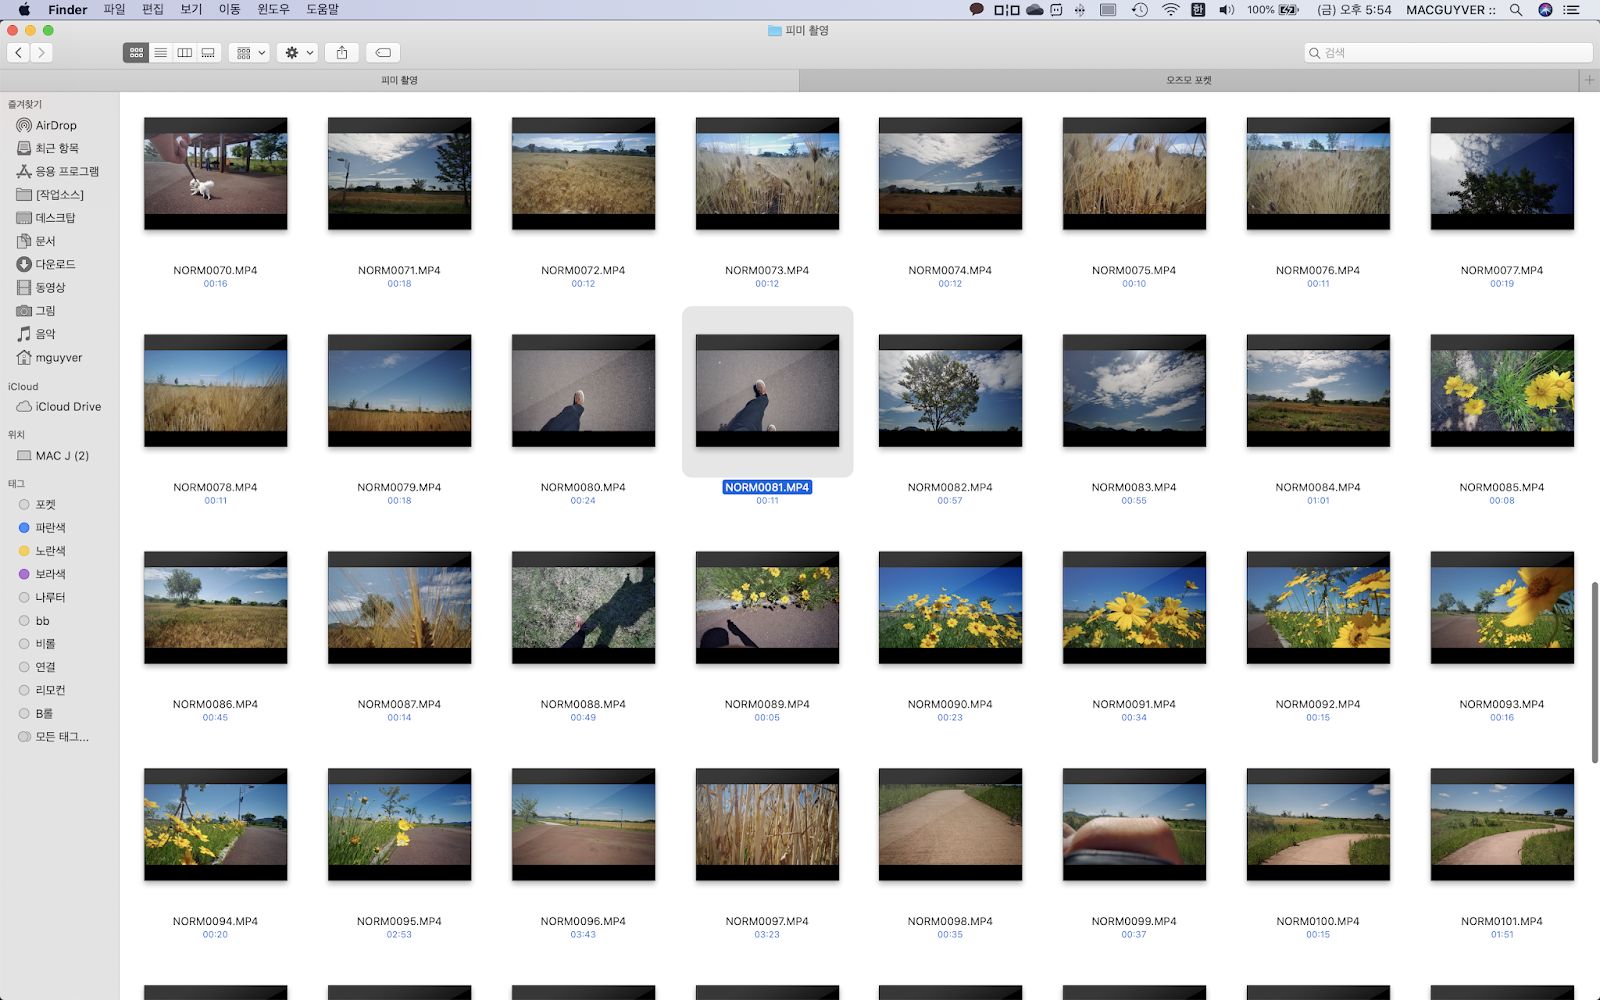
Task: Select the MAC J (2) volume
Action: point(62,456)
